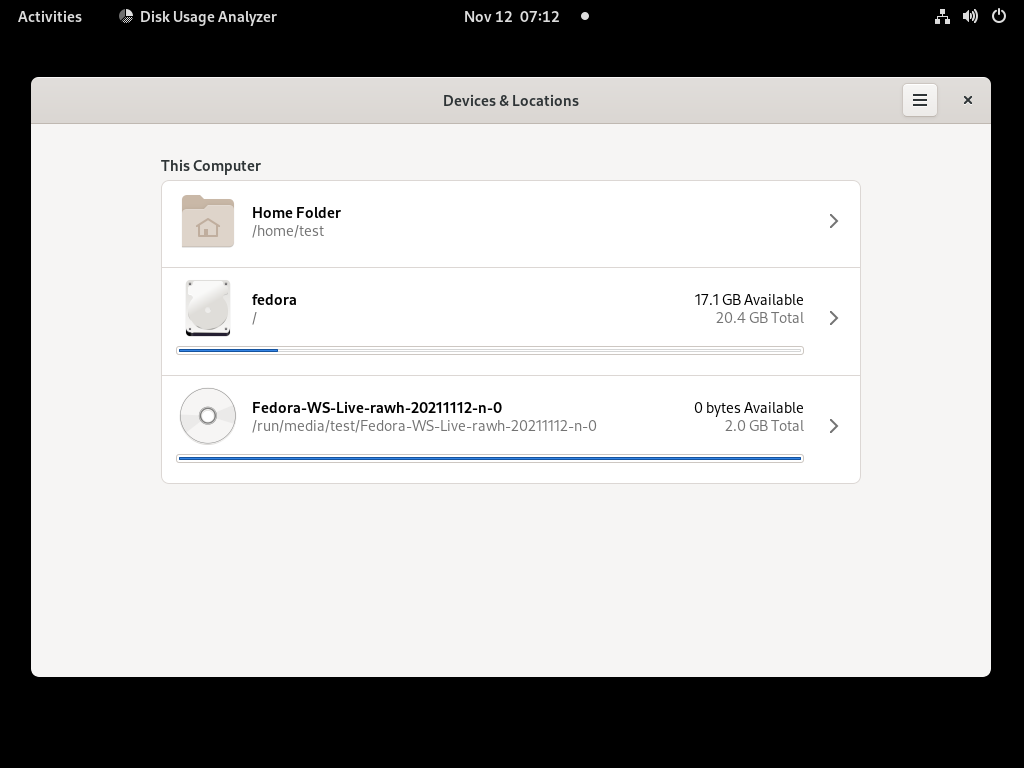The height and width of the screenshot is (768, 1024).
Task: Open the clock Nov 12 07:12
Action: [511, 16]
